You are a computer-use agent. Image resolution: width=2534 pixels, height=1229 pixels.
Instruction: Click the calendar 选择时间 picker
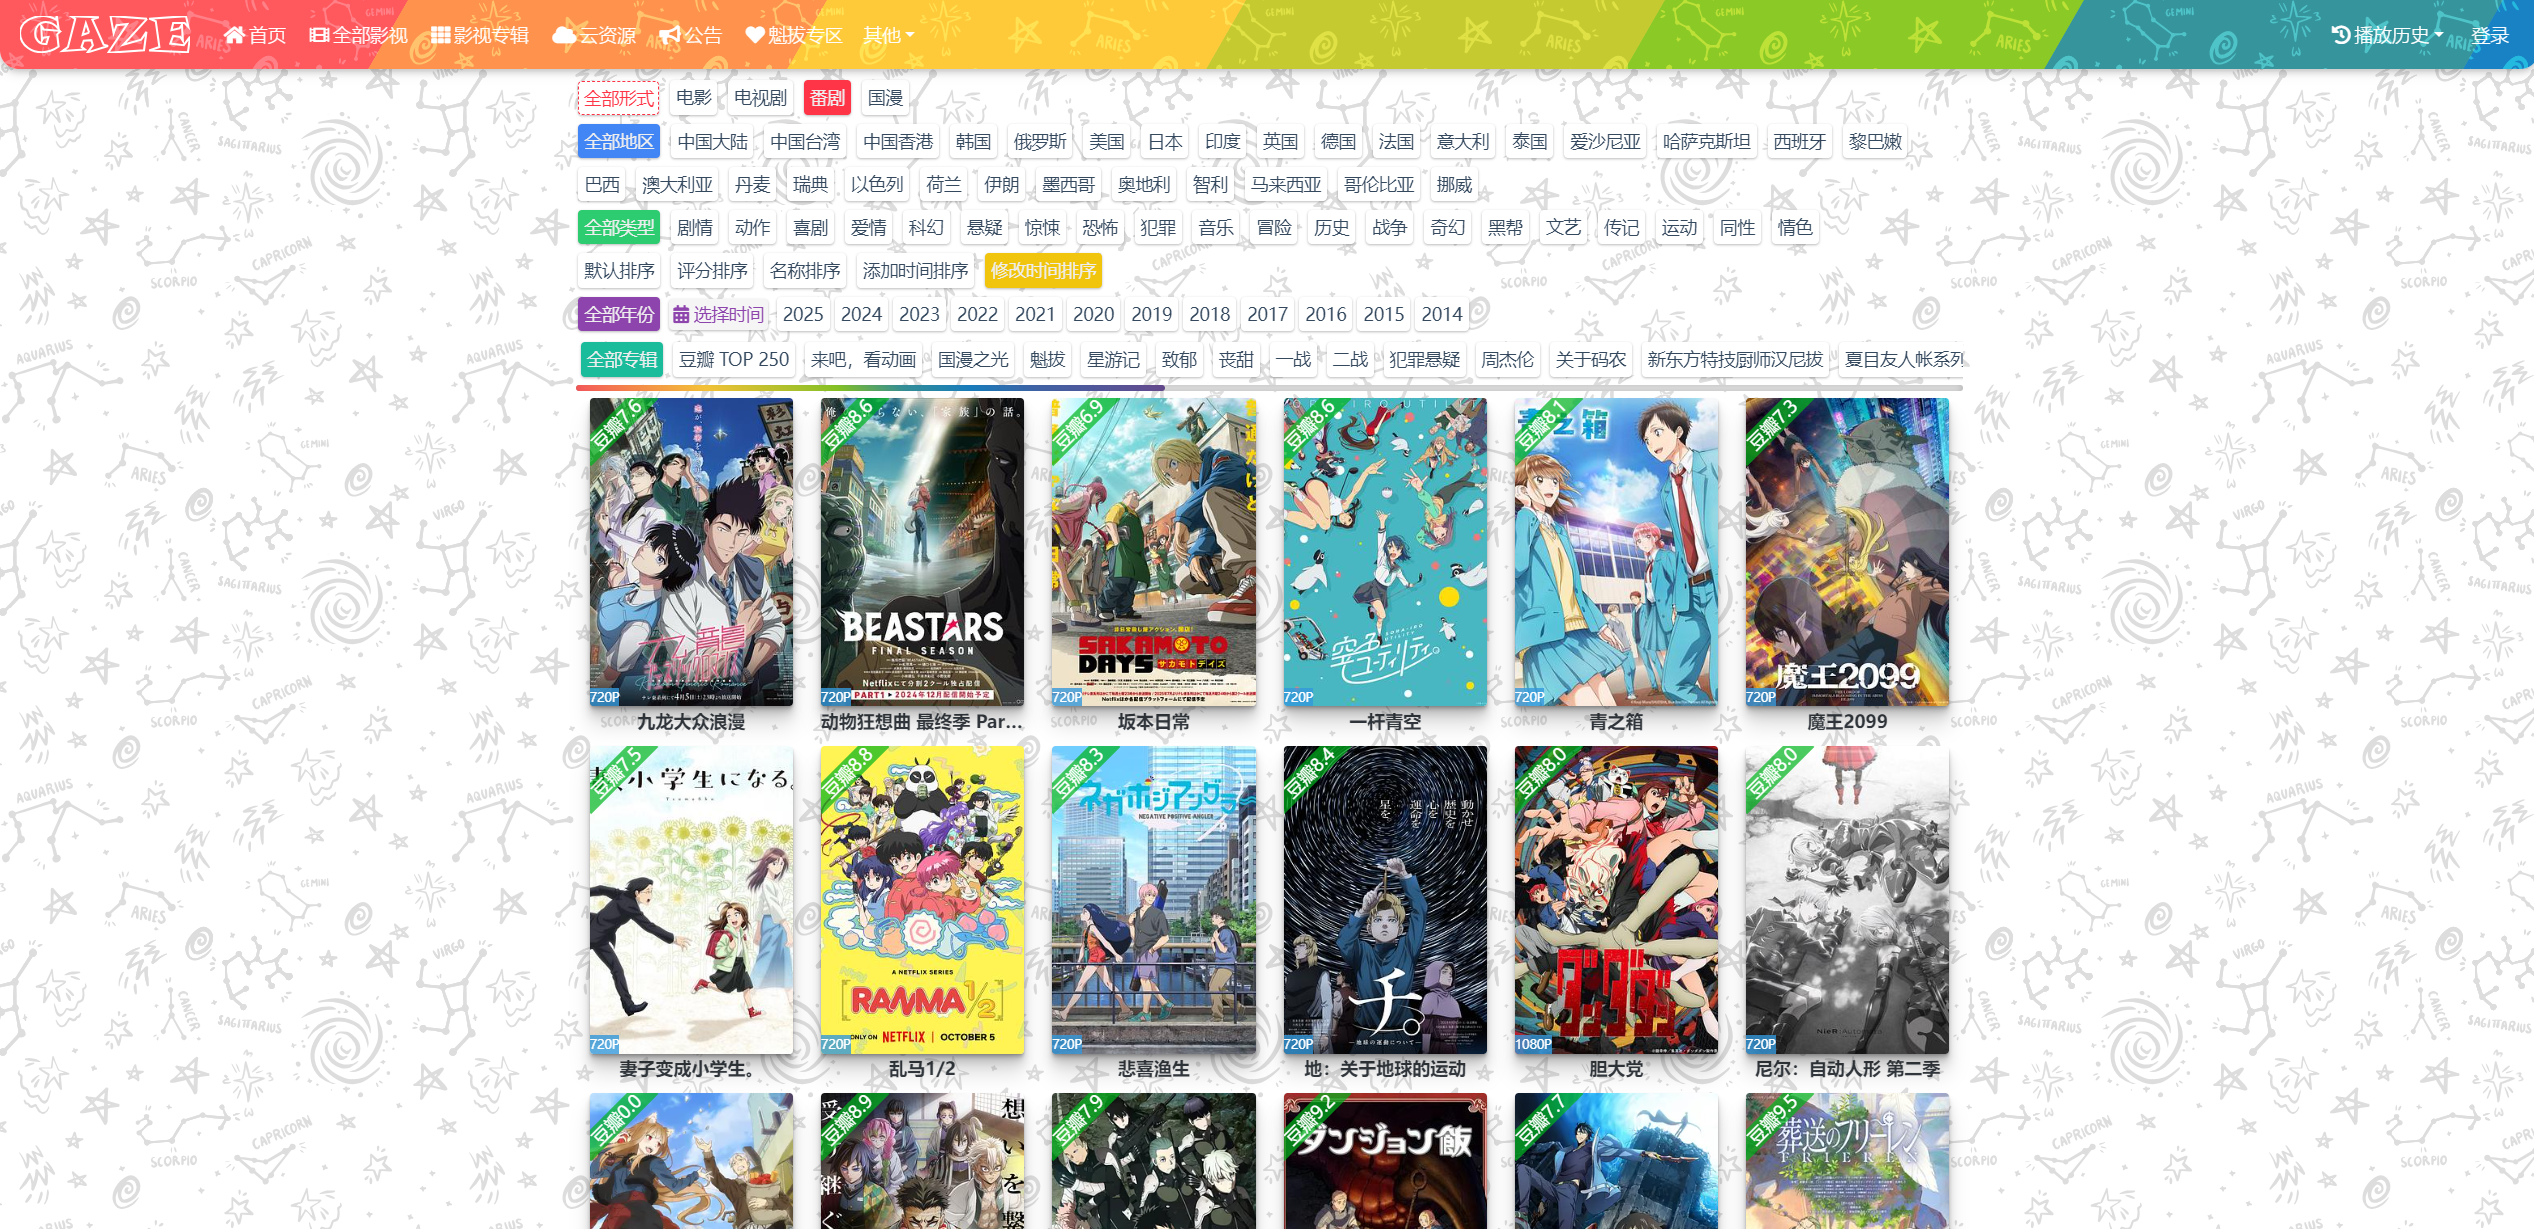click(x=718, y=315)
